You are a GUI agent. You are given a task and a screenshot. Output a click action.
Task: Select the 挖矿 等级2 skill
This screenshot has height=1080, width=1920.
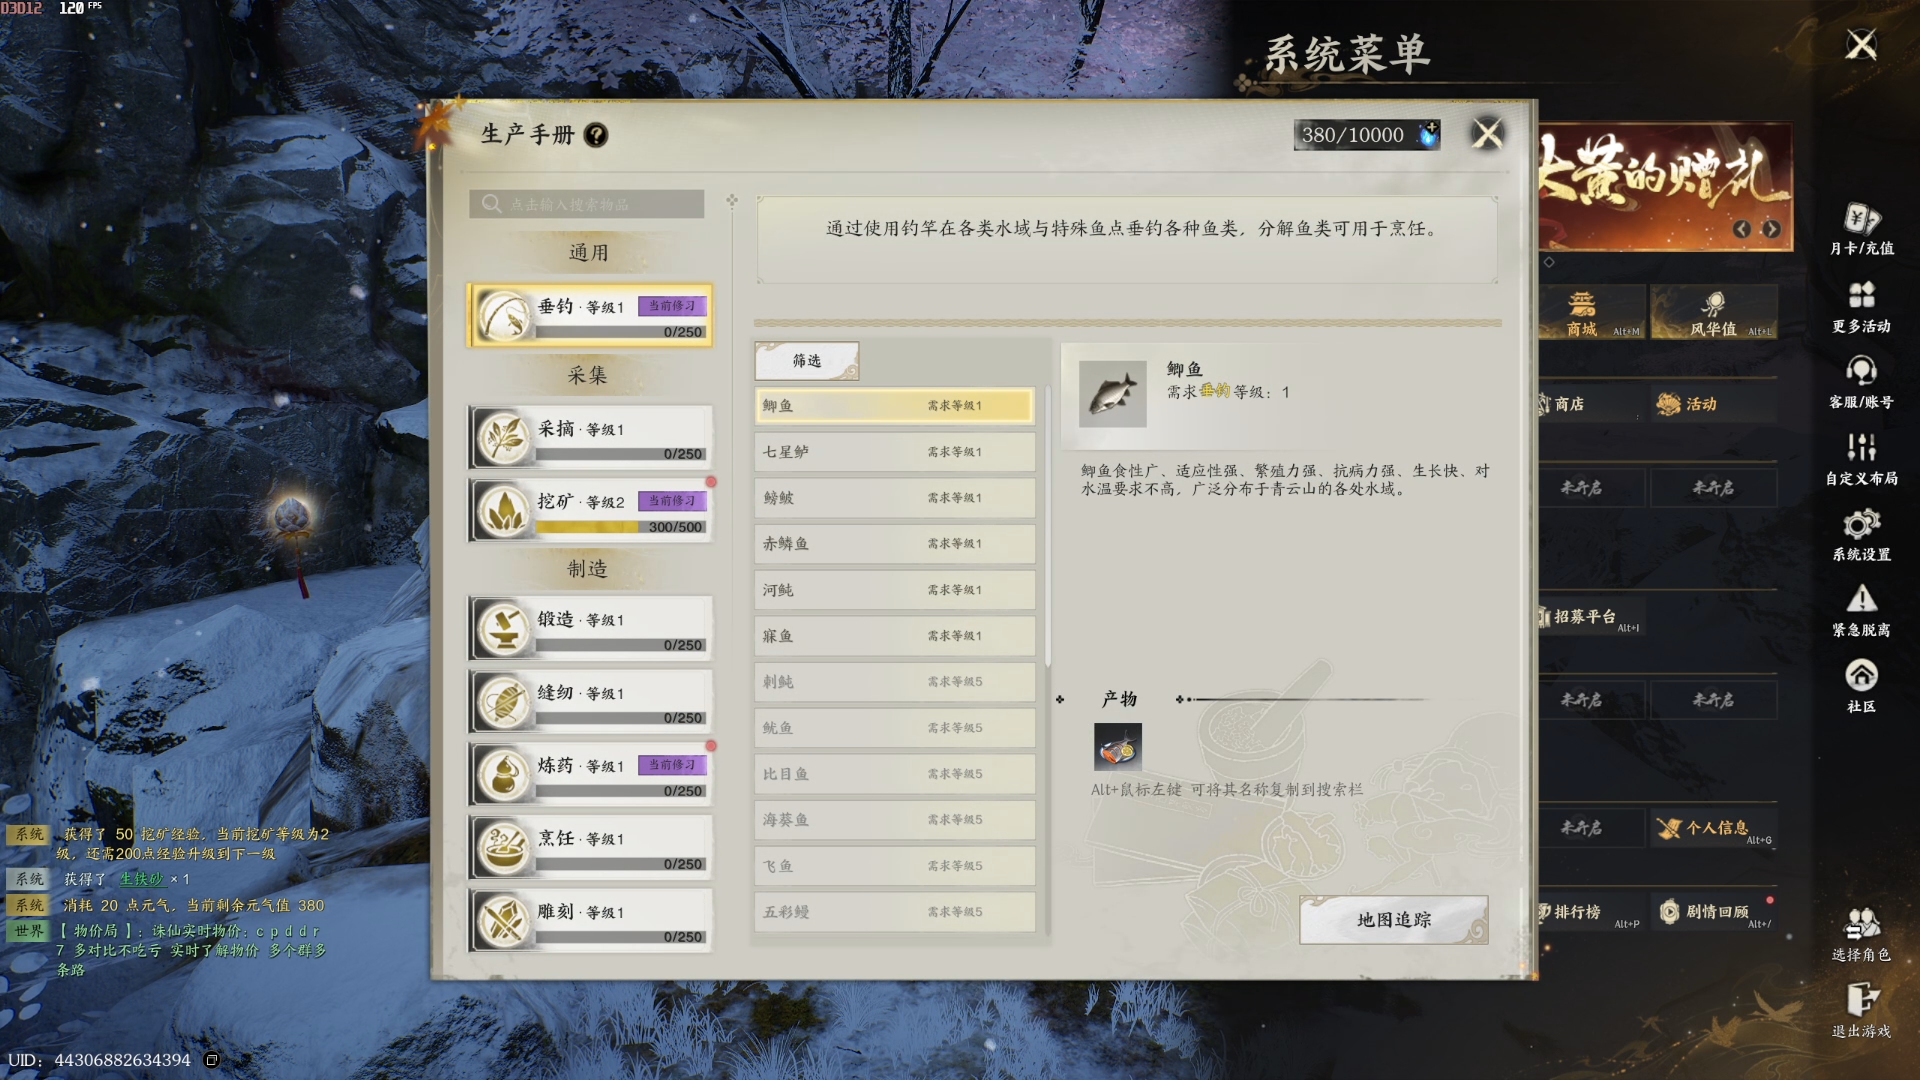[x=590, y=510]
